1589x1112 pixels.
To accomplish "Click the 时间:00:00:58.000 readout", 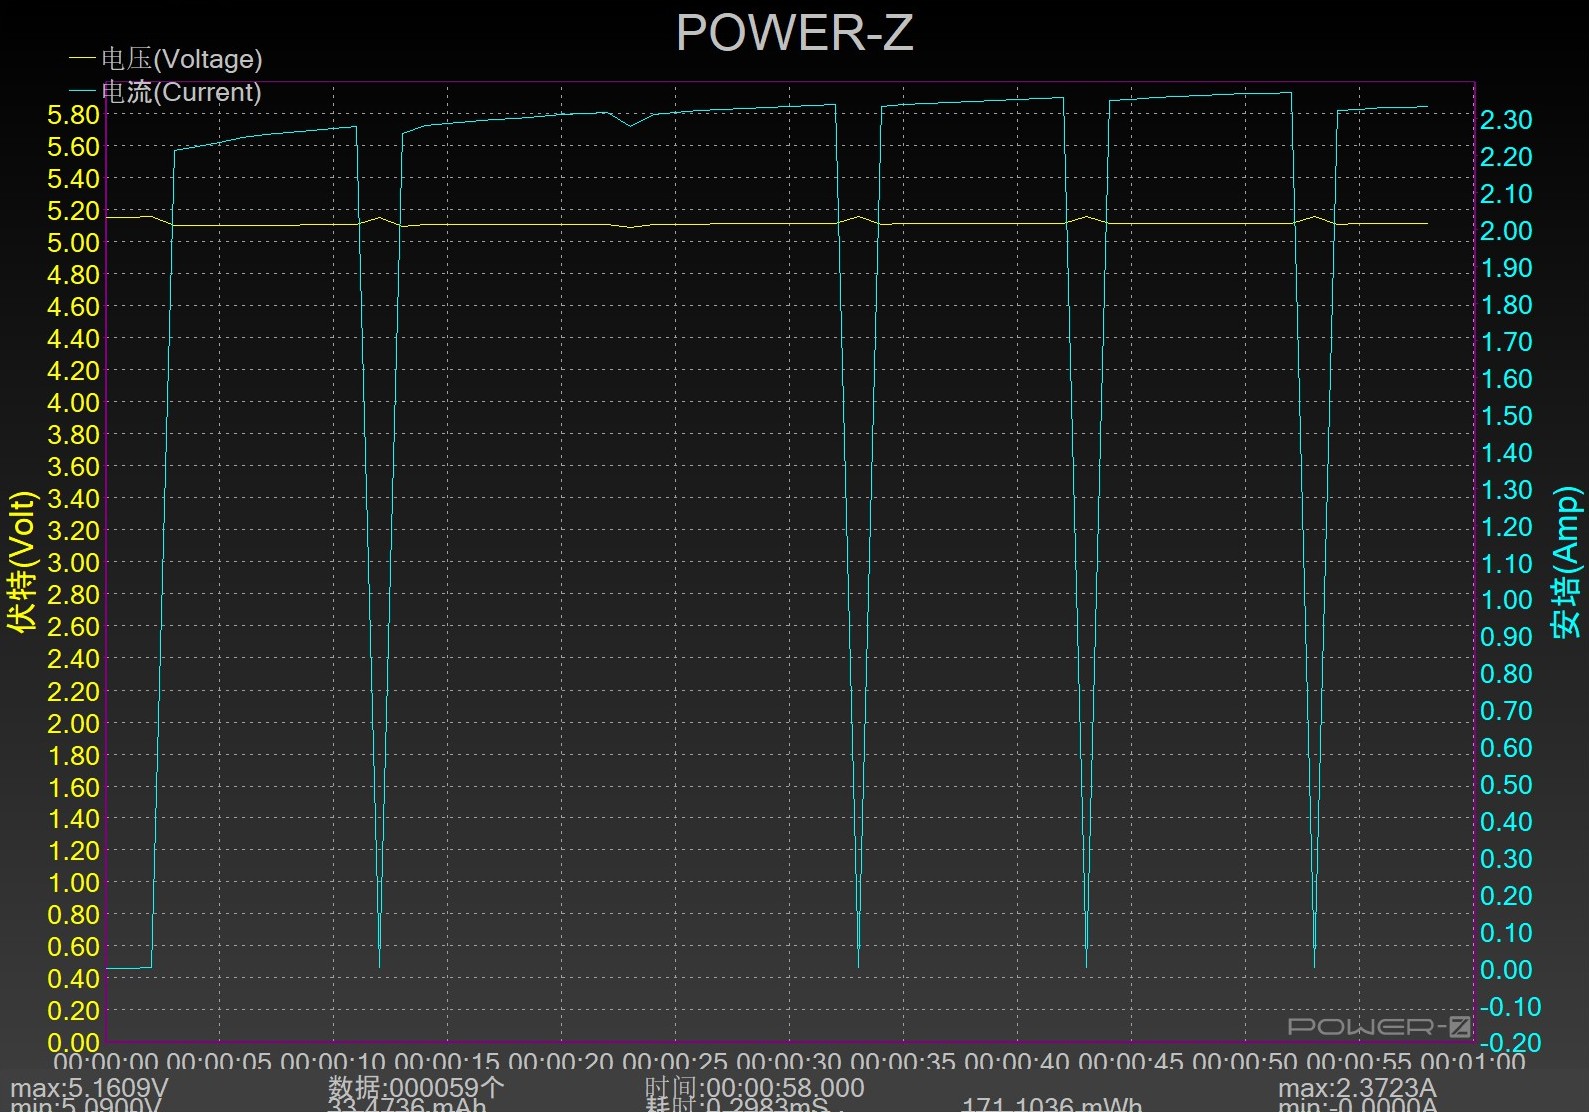I will click(754, 1087).
